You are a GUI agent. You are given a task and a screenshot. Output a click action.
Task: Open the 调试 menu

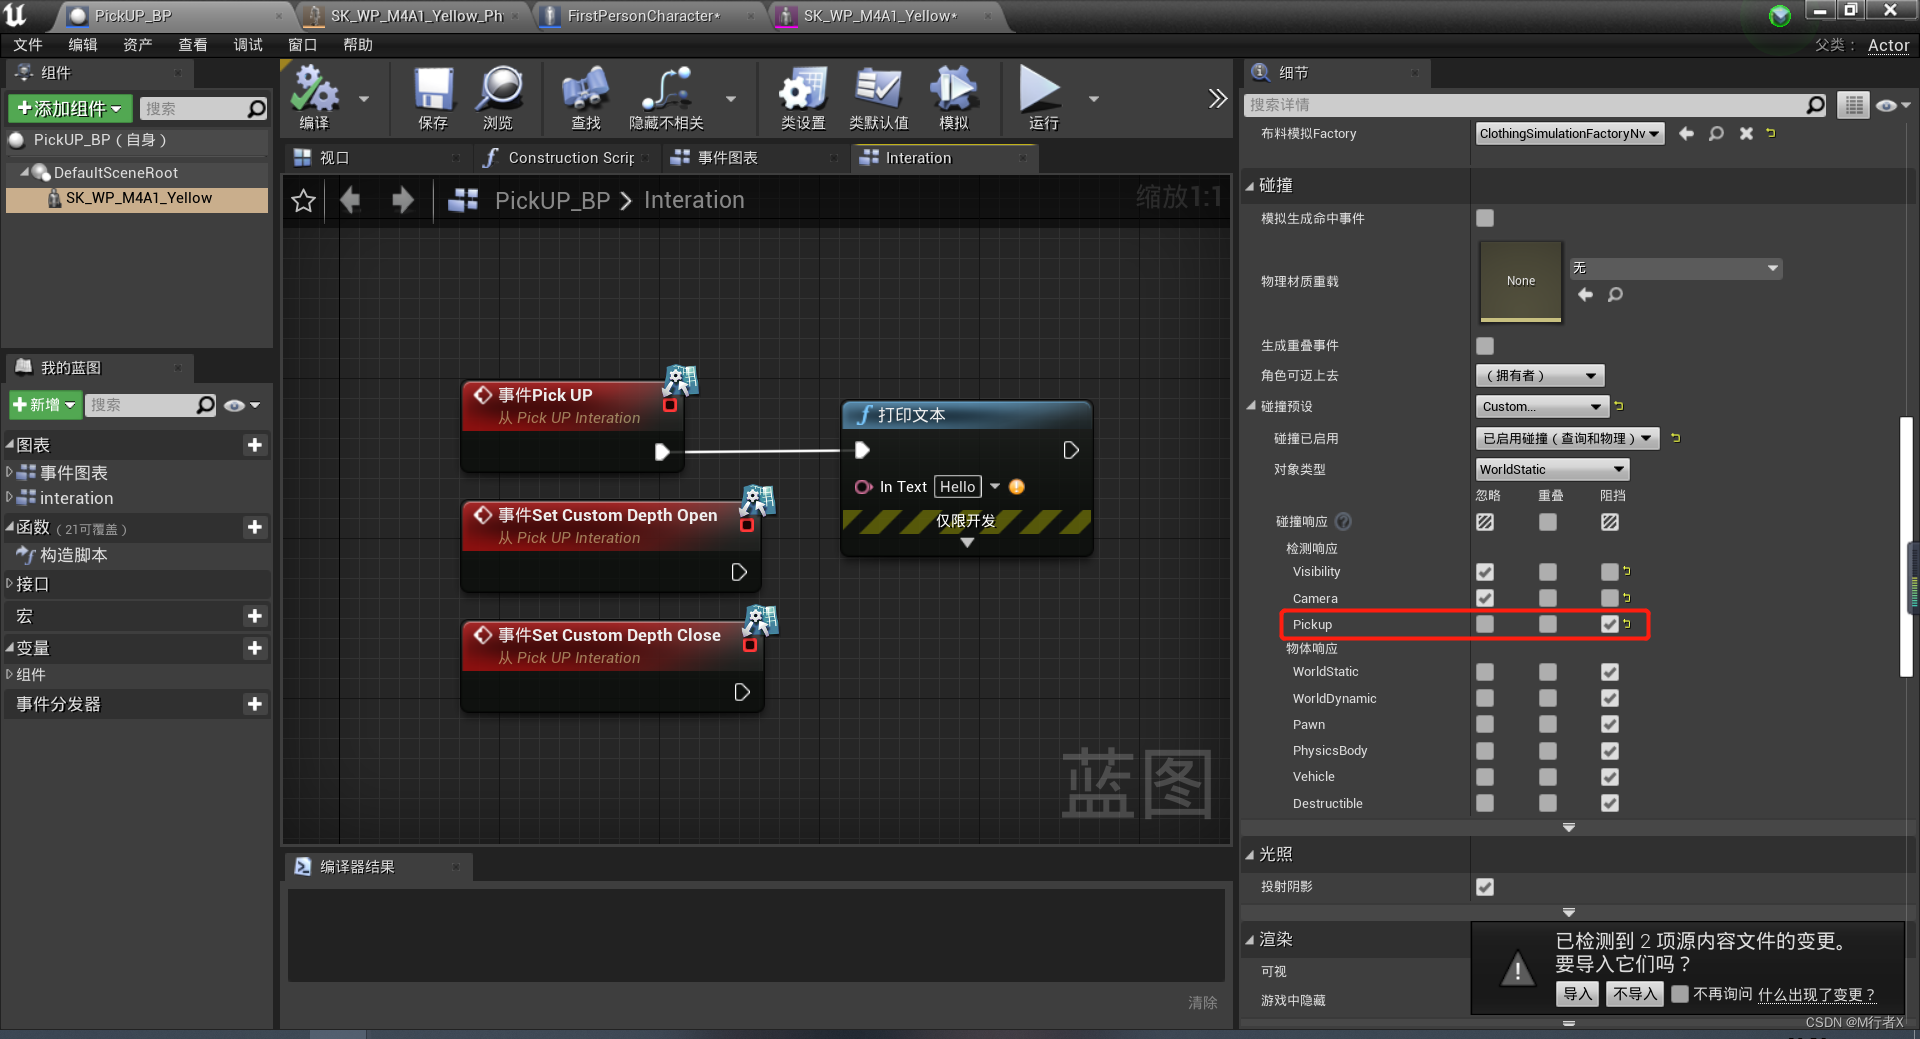(248, 45)
